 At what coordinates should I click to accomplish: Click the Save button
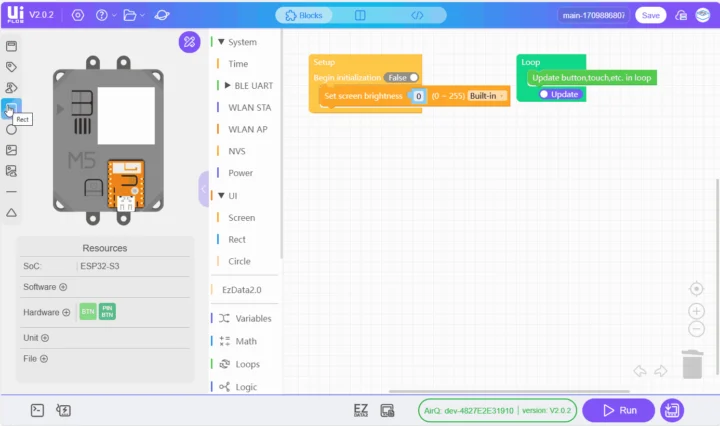click(x=650, y=15)
